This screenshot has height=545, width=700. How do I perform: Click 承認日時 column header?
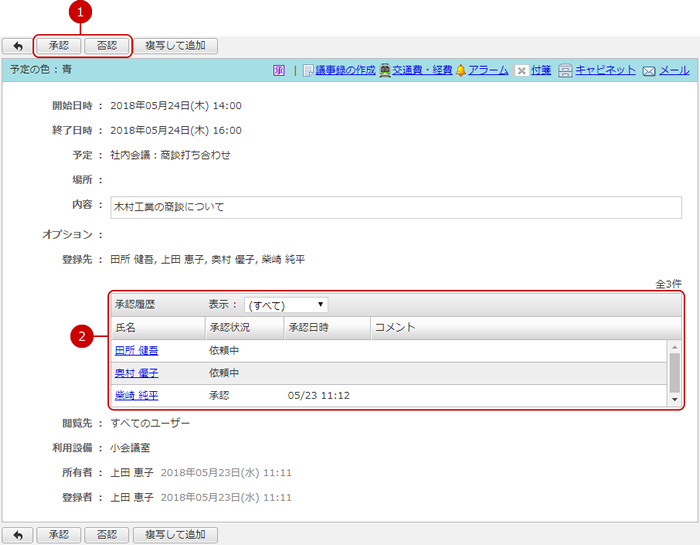click(327, 328)
